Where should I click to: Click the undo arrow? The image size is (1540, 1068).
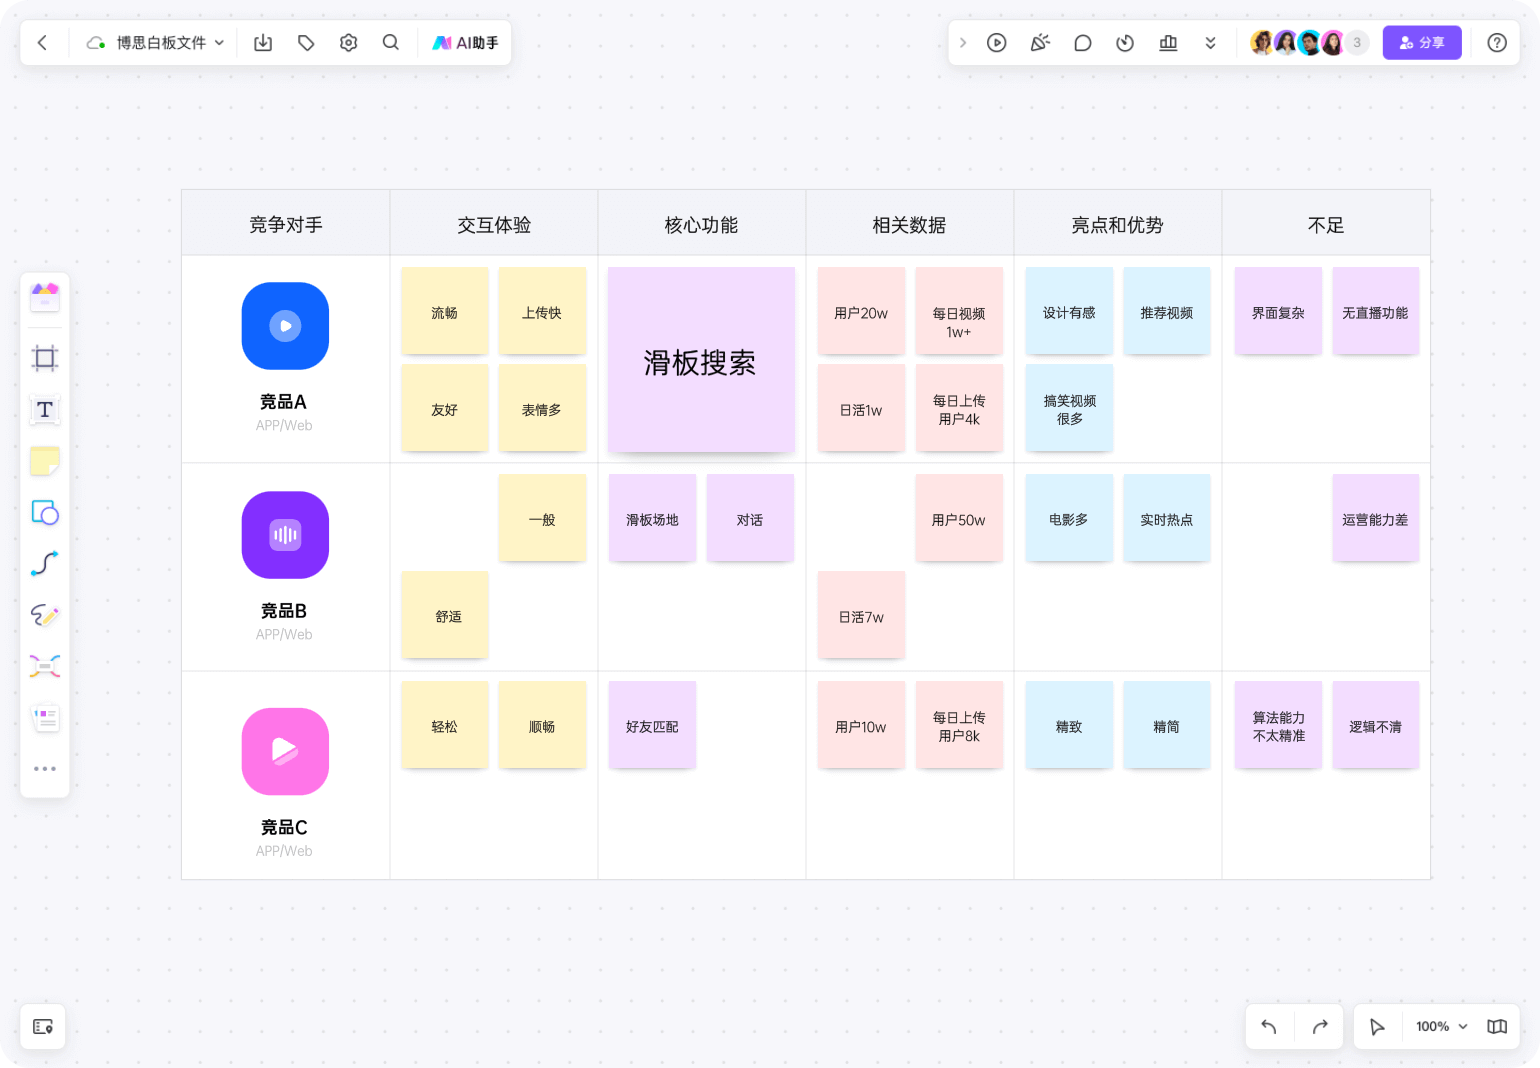point(1269,1026)
